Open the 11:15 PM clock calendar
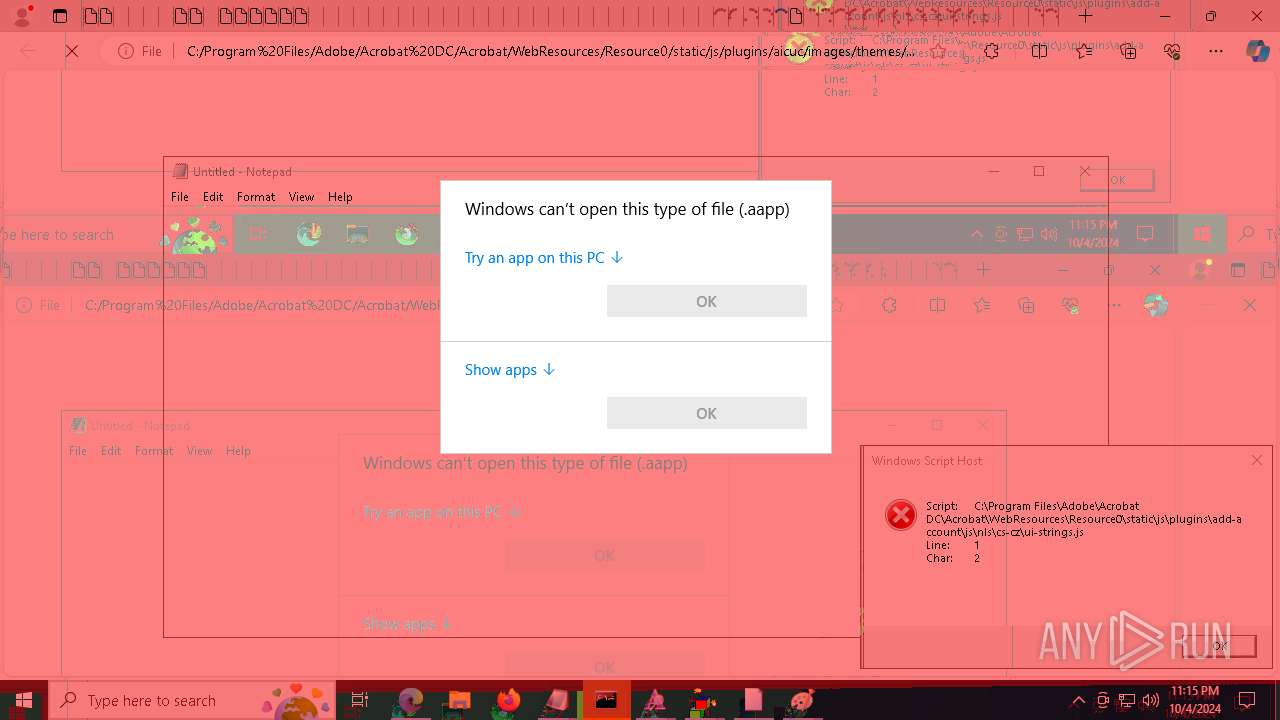 [x=1194, y=700]
